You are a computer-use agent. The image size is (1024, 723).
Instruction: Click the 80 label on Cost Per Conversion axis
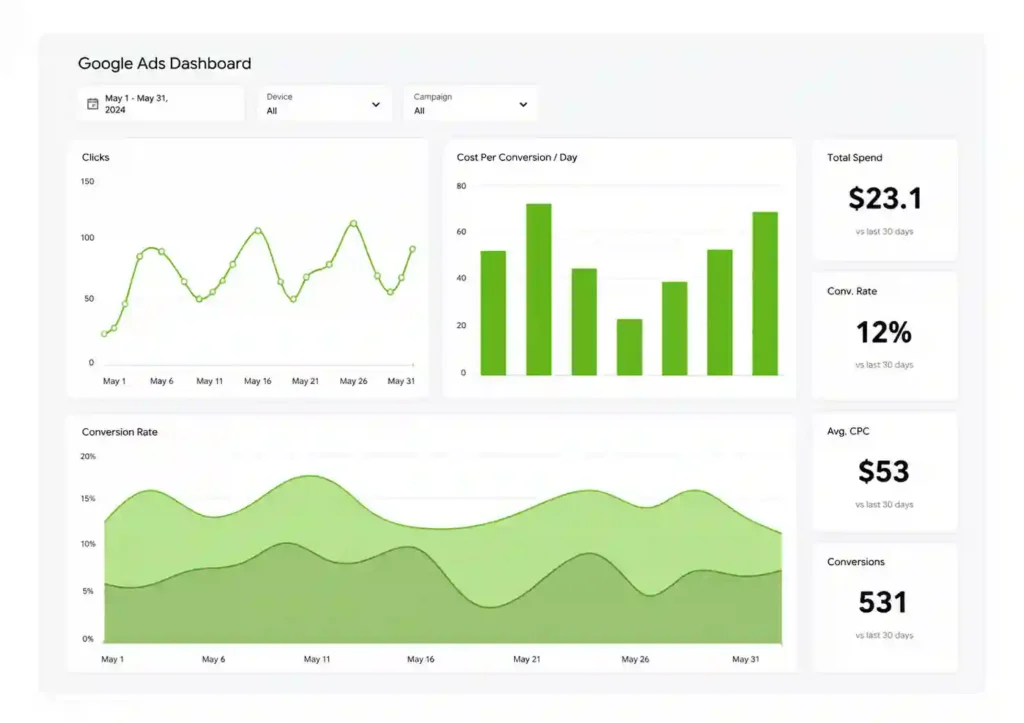(x=461, y=186)
